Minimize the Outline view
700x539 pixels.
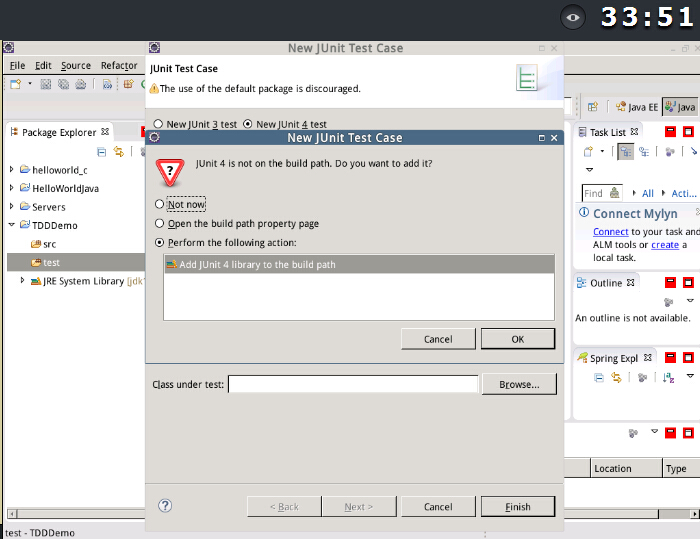coord(670,282)
